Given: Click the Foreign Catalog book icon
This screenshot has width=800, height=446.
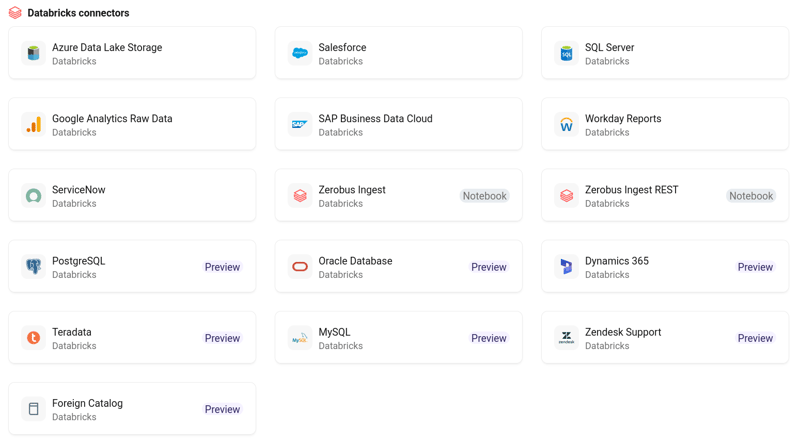Looking at the screenshot, I should pos(34,409).
